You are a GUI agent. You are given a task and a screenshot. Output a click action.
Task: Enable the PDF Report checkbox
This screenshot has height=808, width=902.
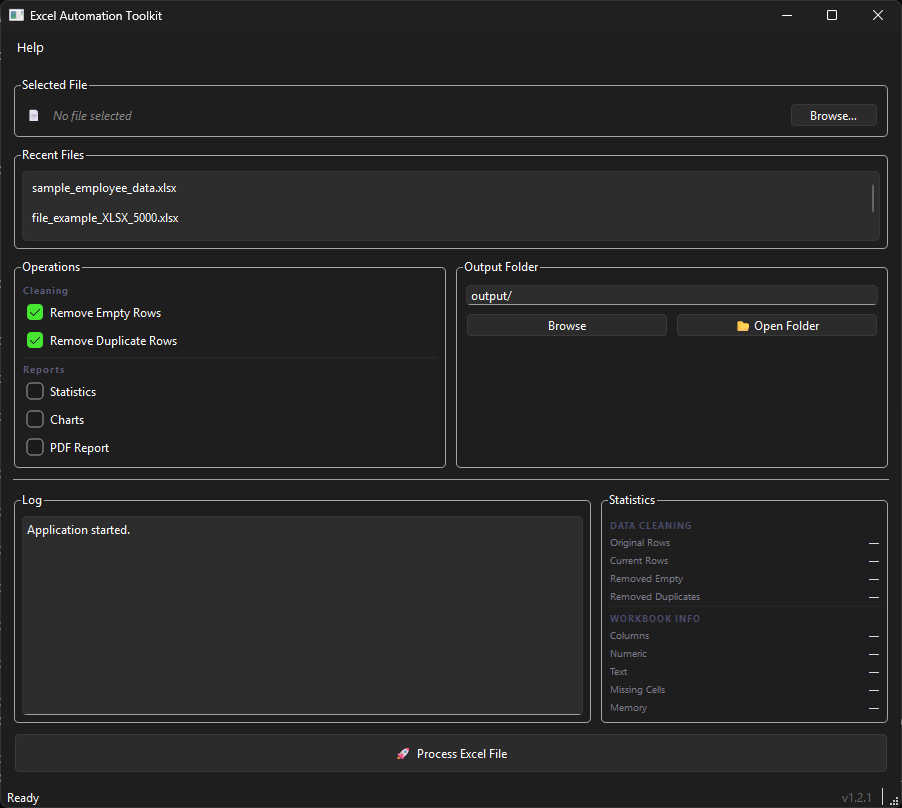tap(35, 447)
